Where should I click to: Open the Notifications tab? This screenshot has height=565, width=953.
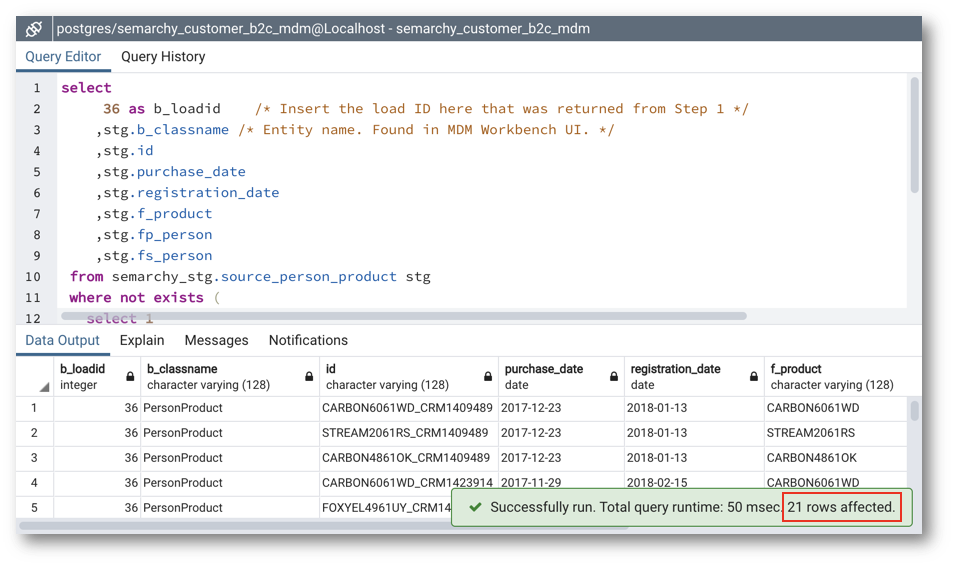pos(308,340)
